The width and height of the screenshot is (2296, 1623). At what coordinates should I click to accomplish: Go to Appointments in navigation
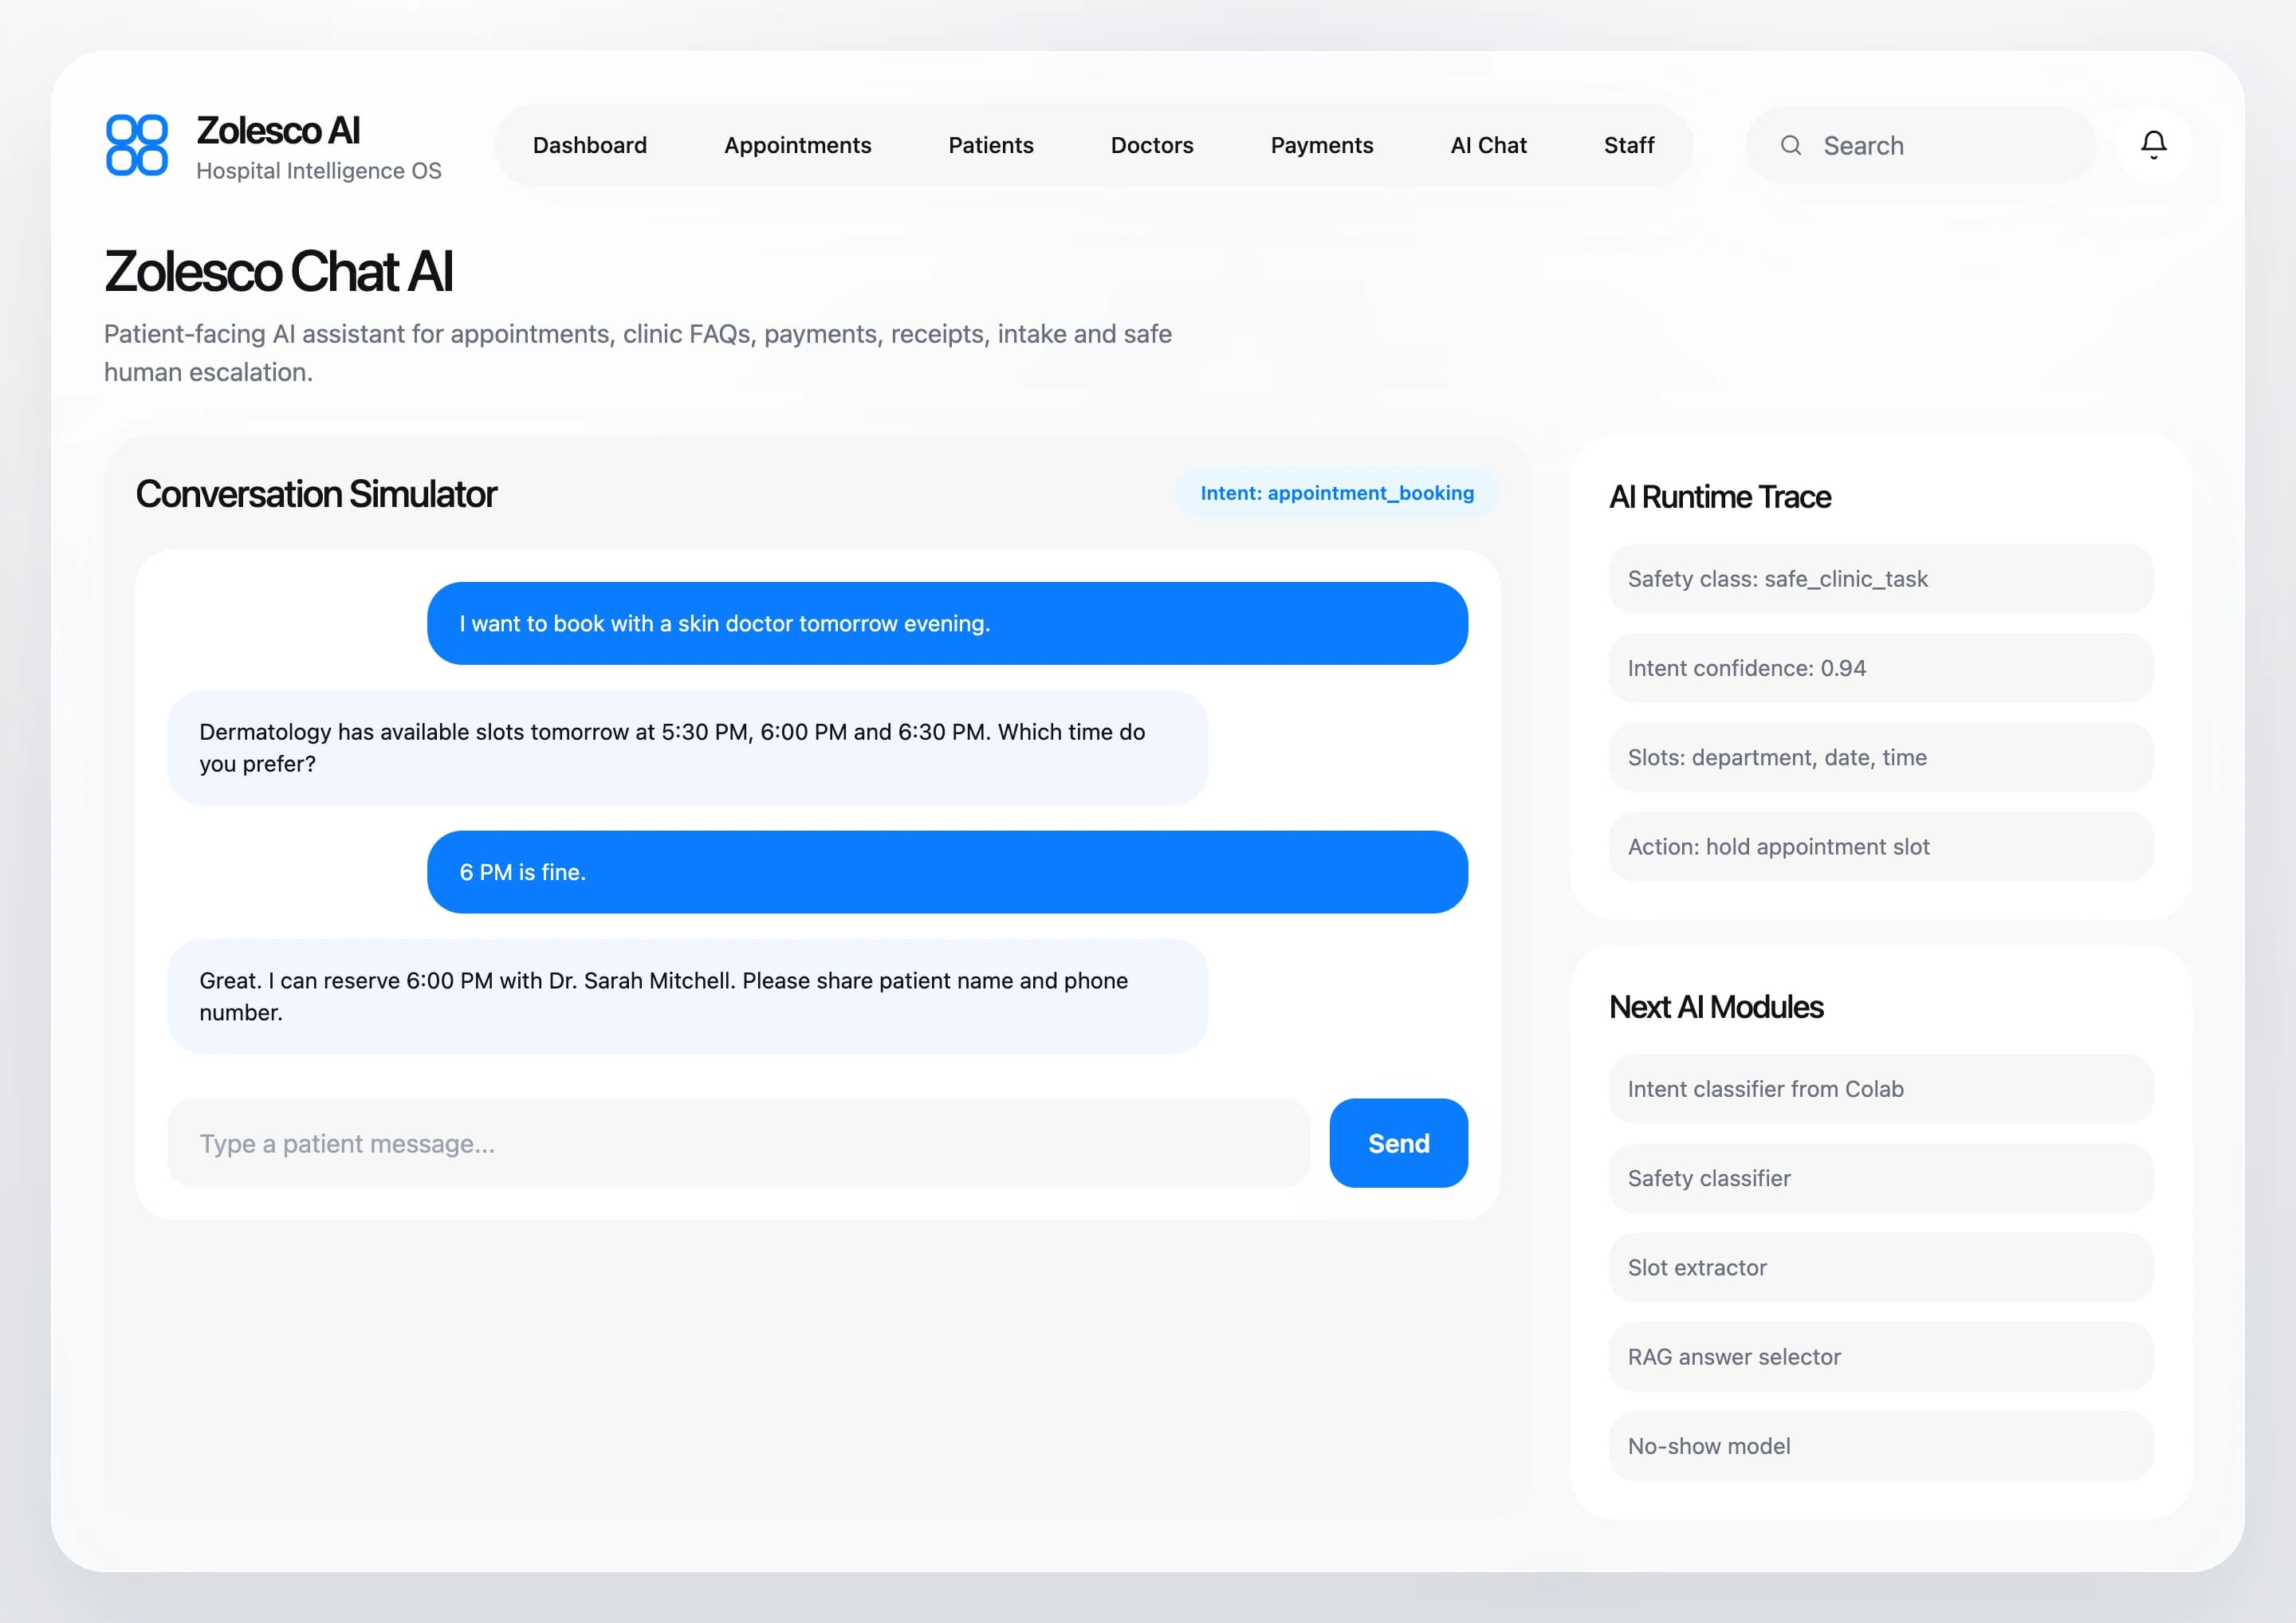tap(797, 145)
